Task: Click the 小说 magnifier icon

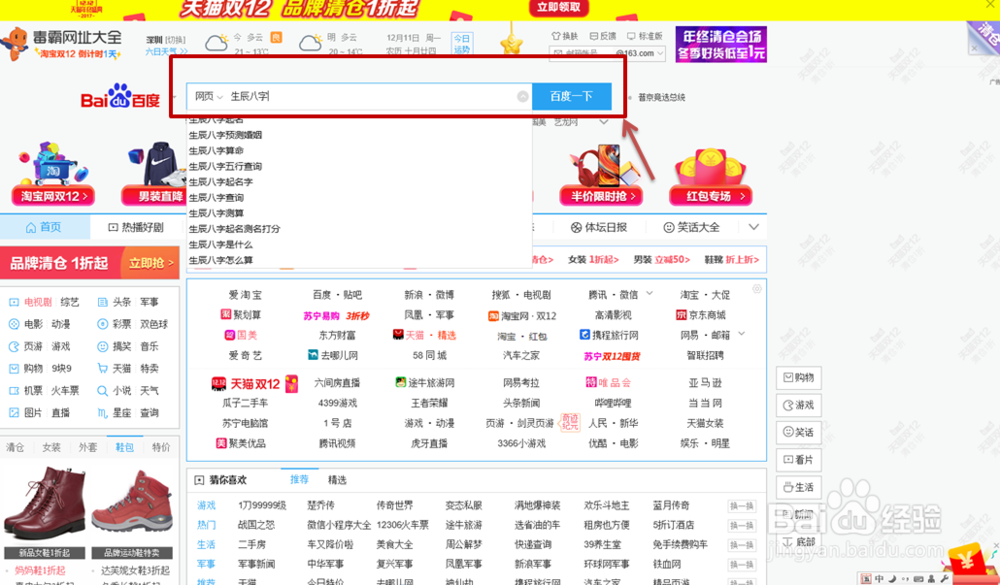Action: click(x=102, y=390)
